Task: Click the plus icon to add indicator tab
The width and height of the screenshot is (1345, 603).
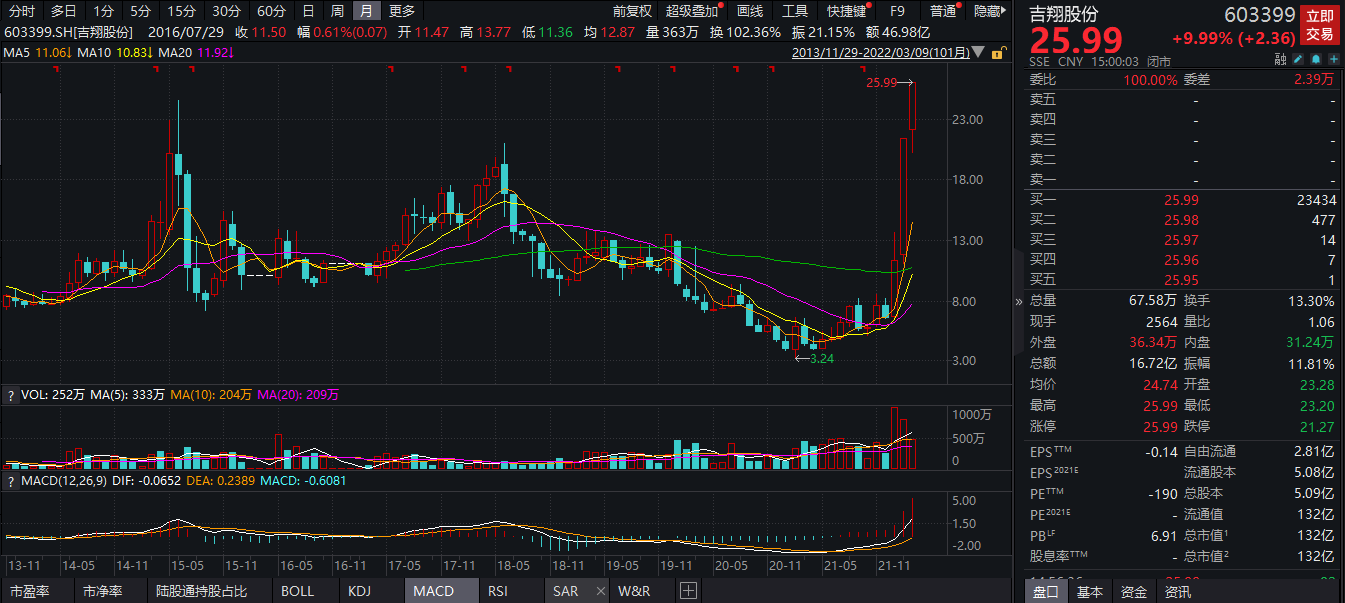Action: point(688,591)
